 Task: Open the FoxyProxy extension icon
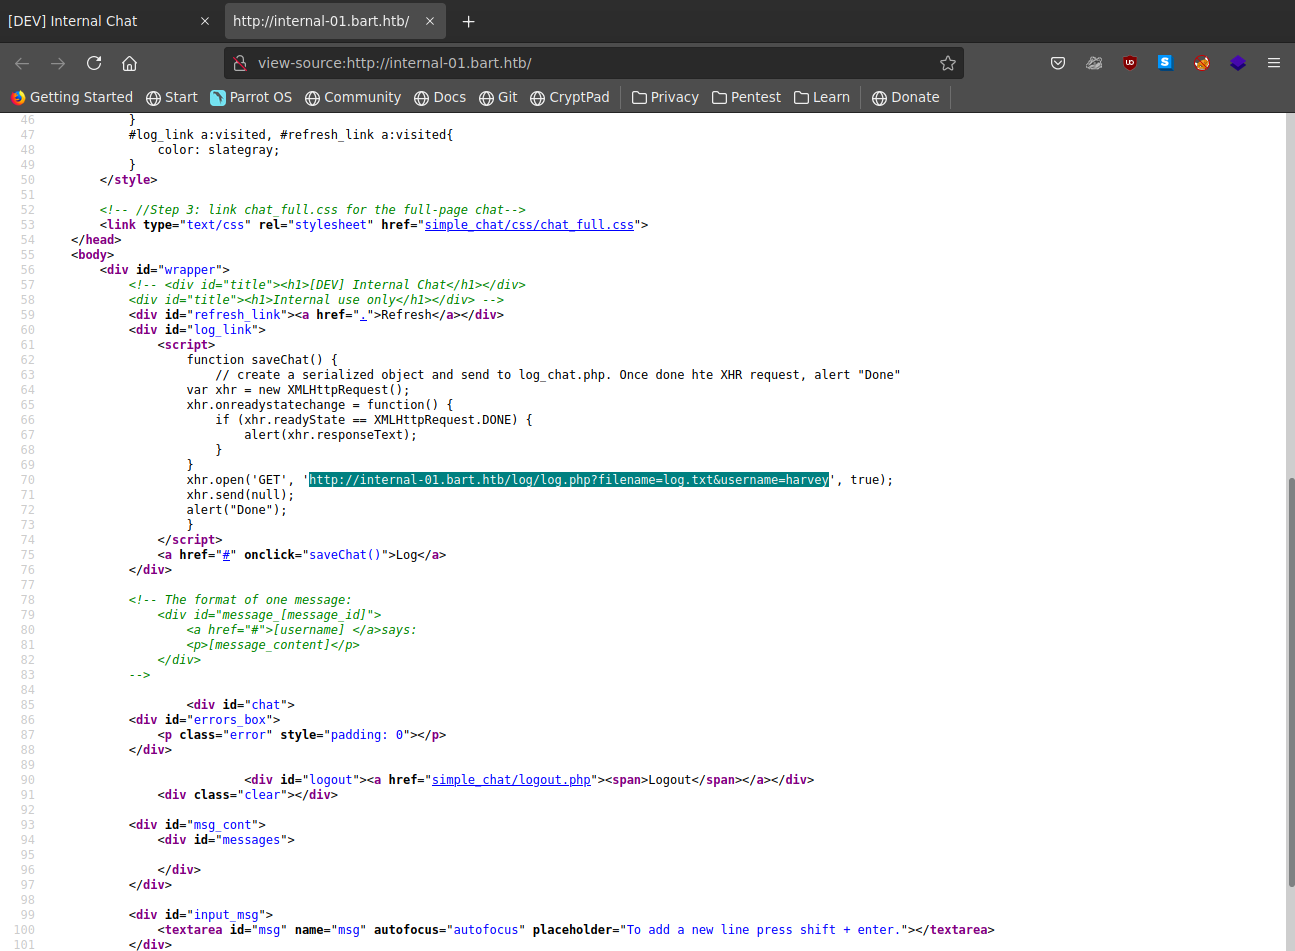click(x=1202, y=63)
